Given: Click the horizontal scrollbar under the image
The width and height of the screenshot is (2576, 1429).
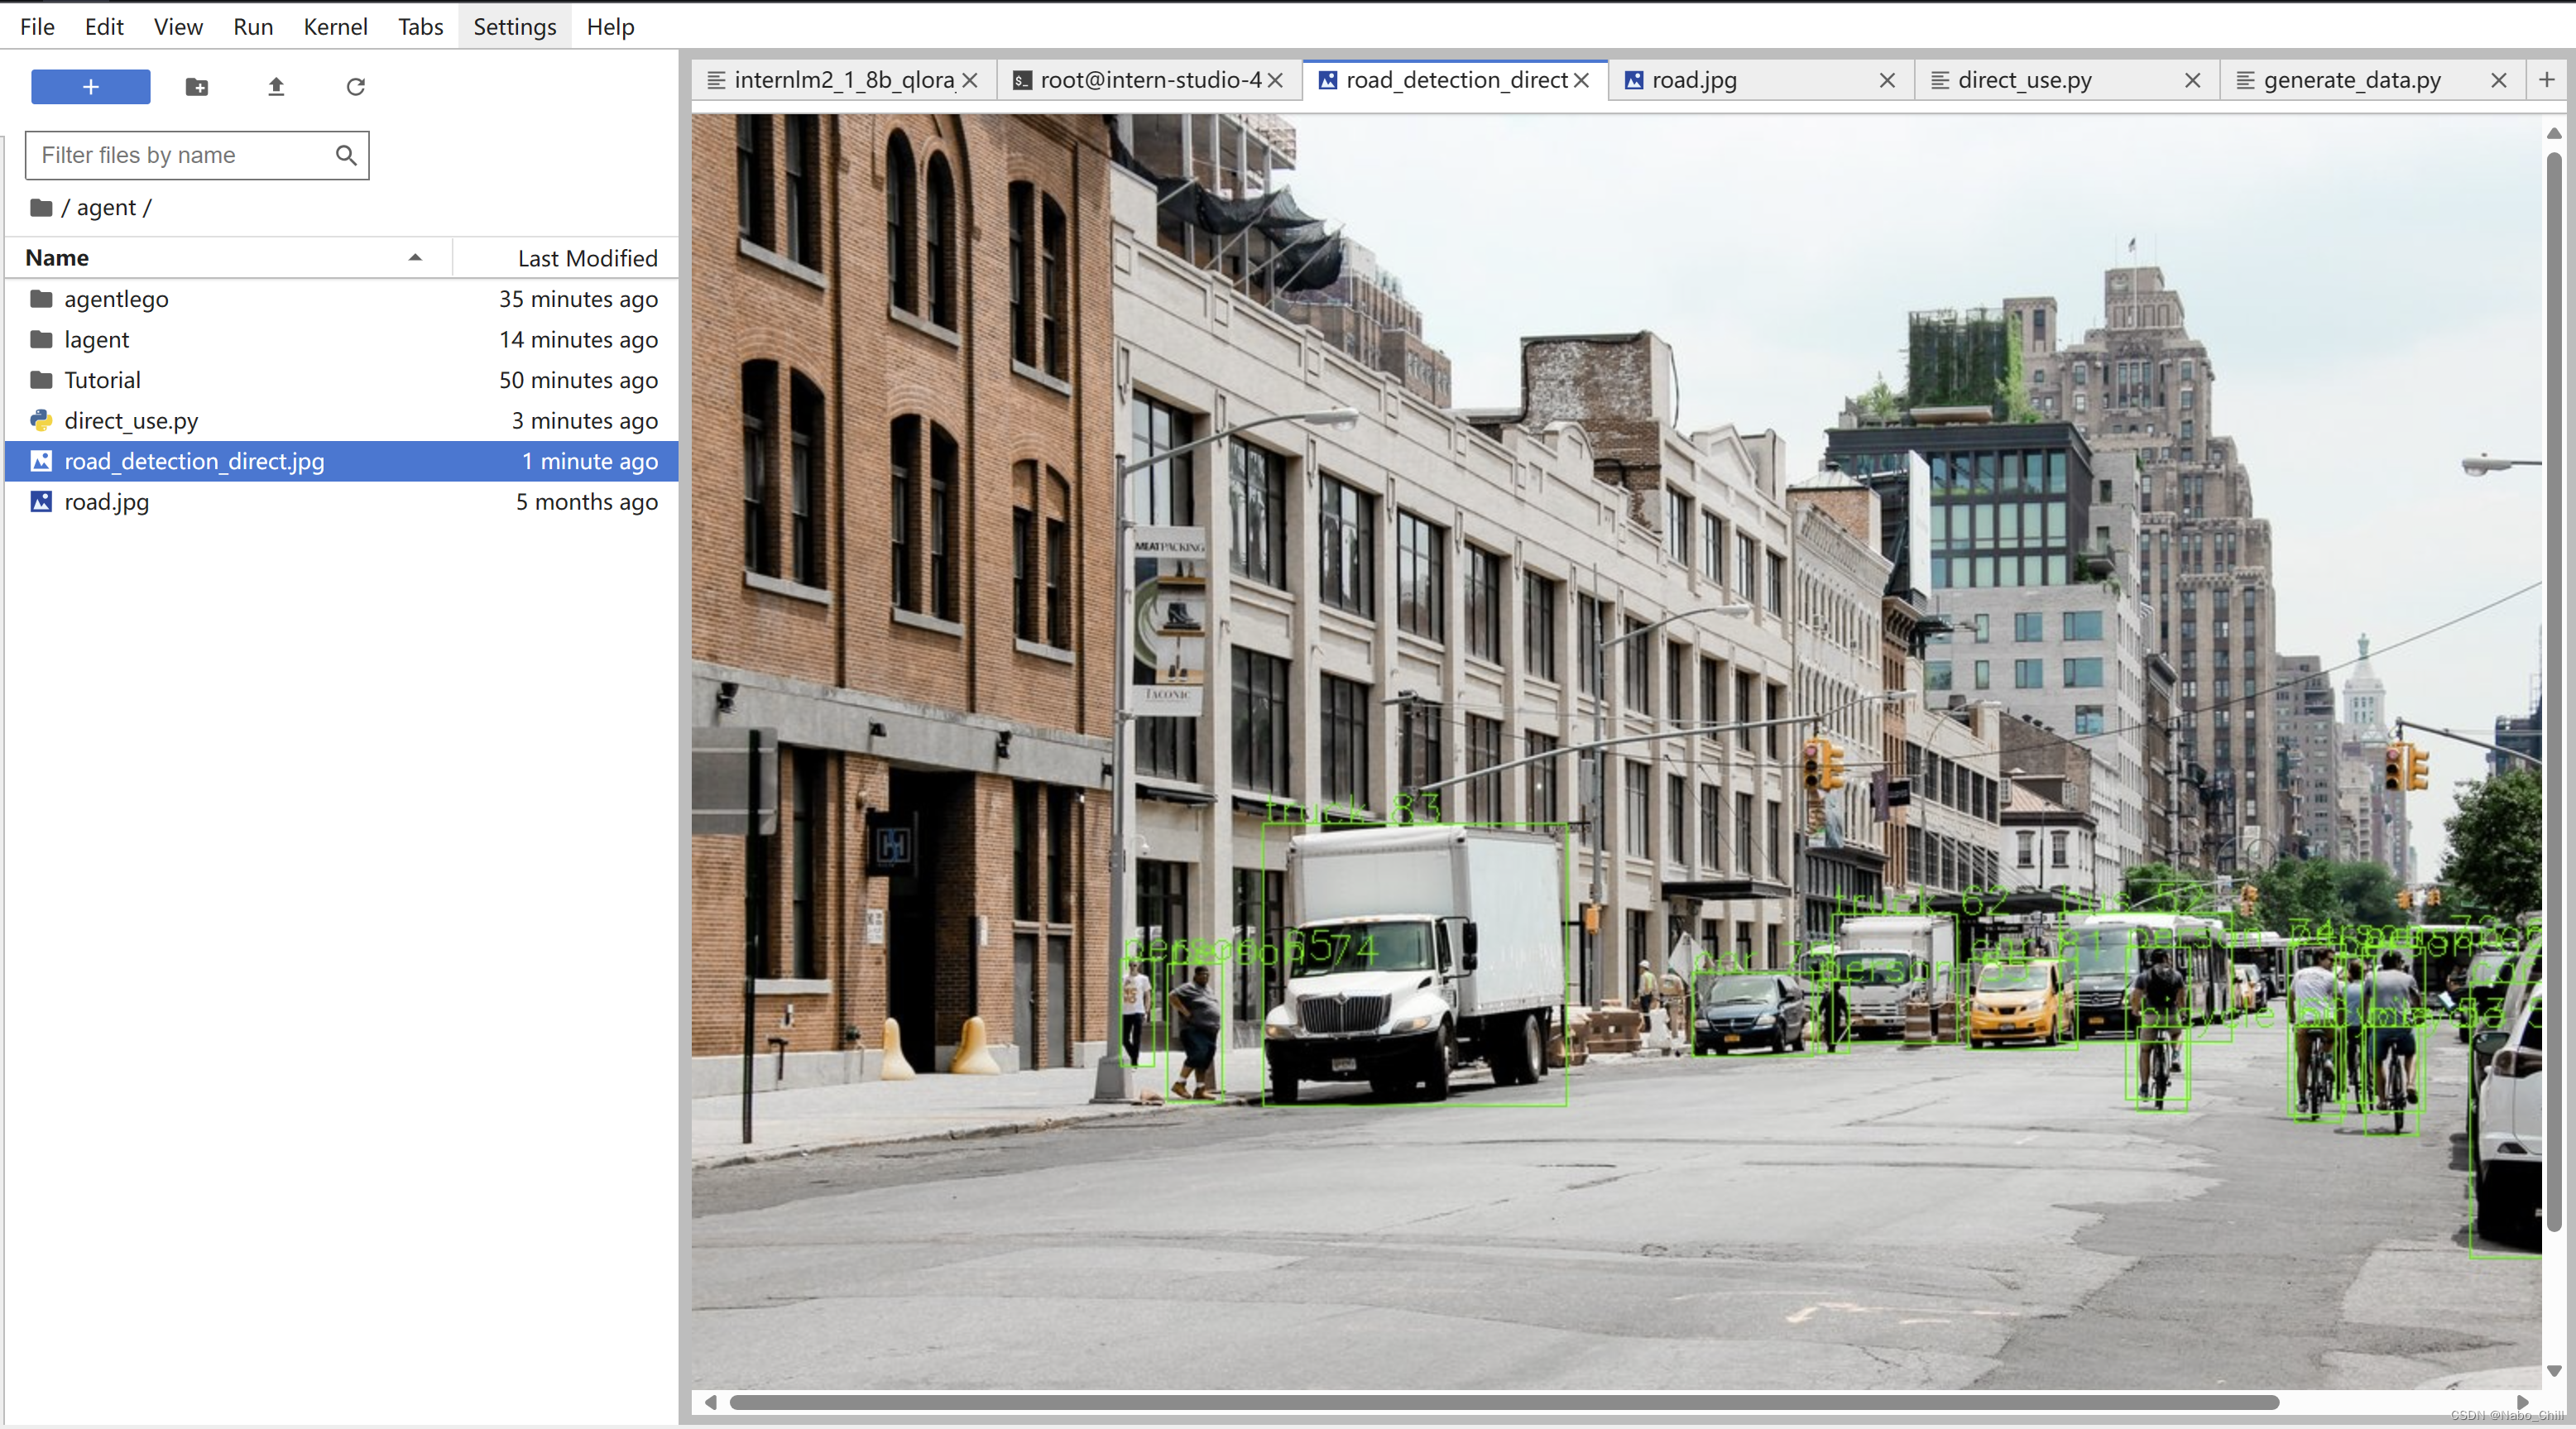Looking at the screenshot, I should click(x=1503, y=1402).
